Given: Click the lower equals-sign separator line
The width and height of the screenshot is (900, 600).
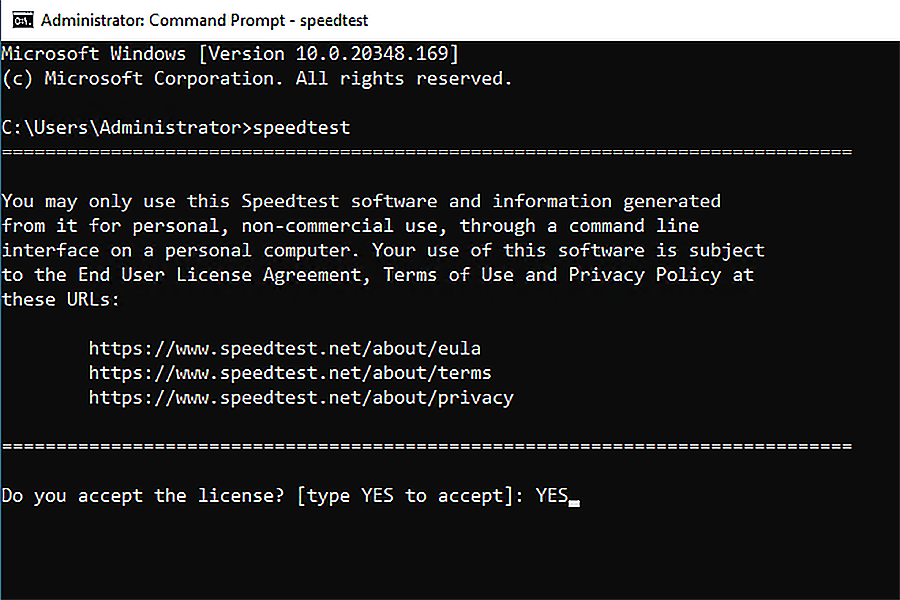Looking at the screenshot, I should (426, 446).
